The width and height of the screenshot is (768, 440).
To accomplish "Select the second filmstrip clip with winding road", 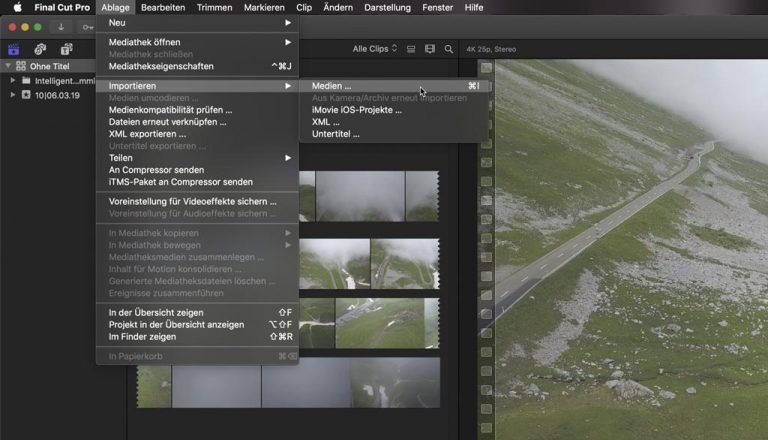I will [369, 264].
